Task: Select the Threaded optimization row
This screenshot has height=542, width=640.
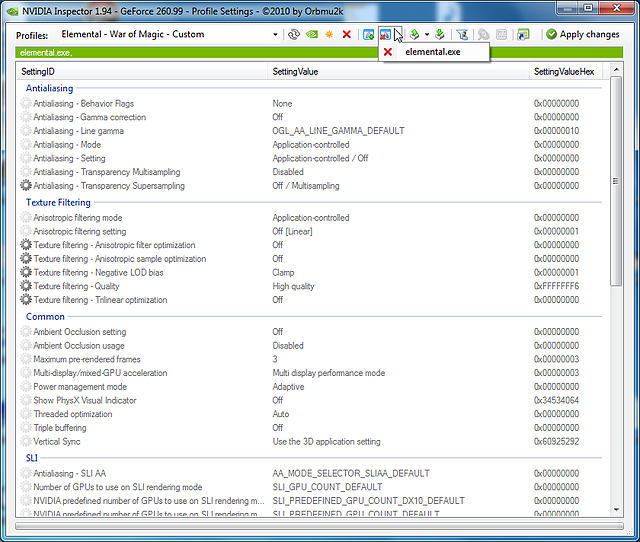Action: coord(312,414)
